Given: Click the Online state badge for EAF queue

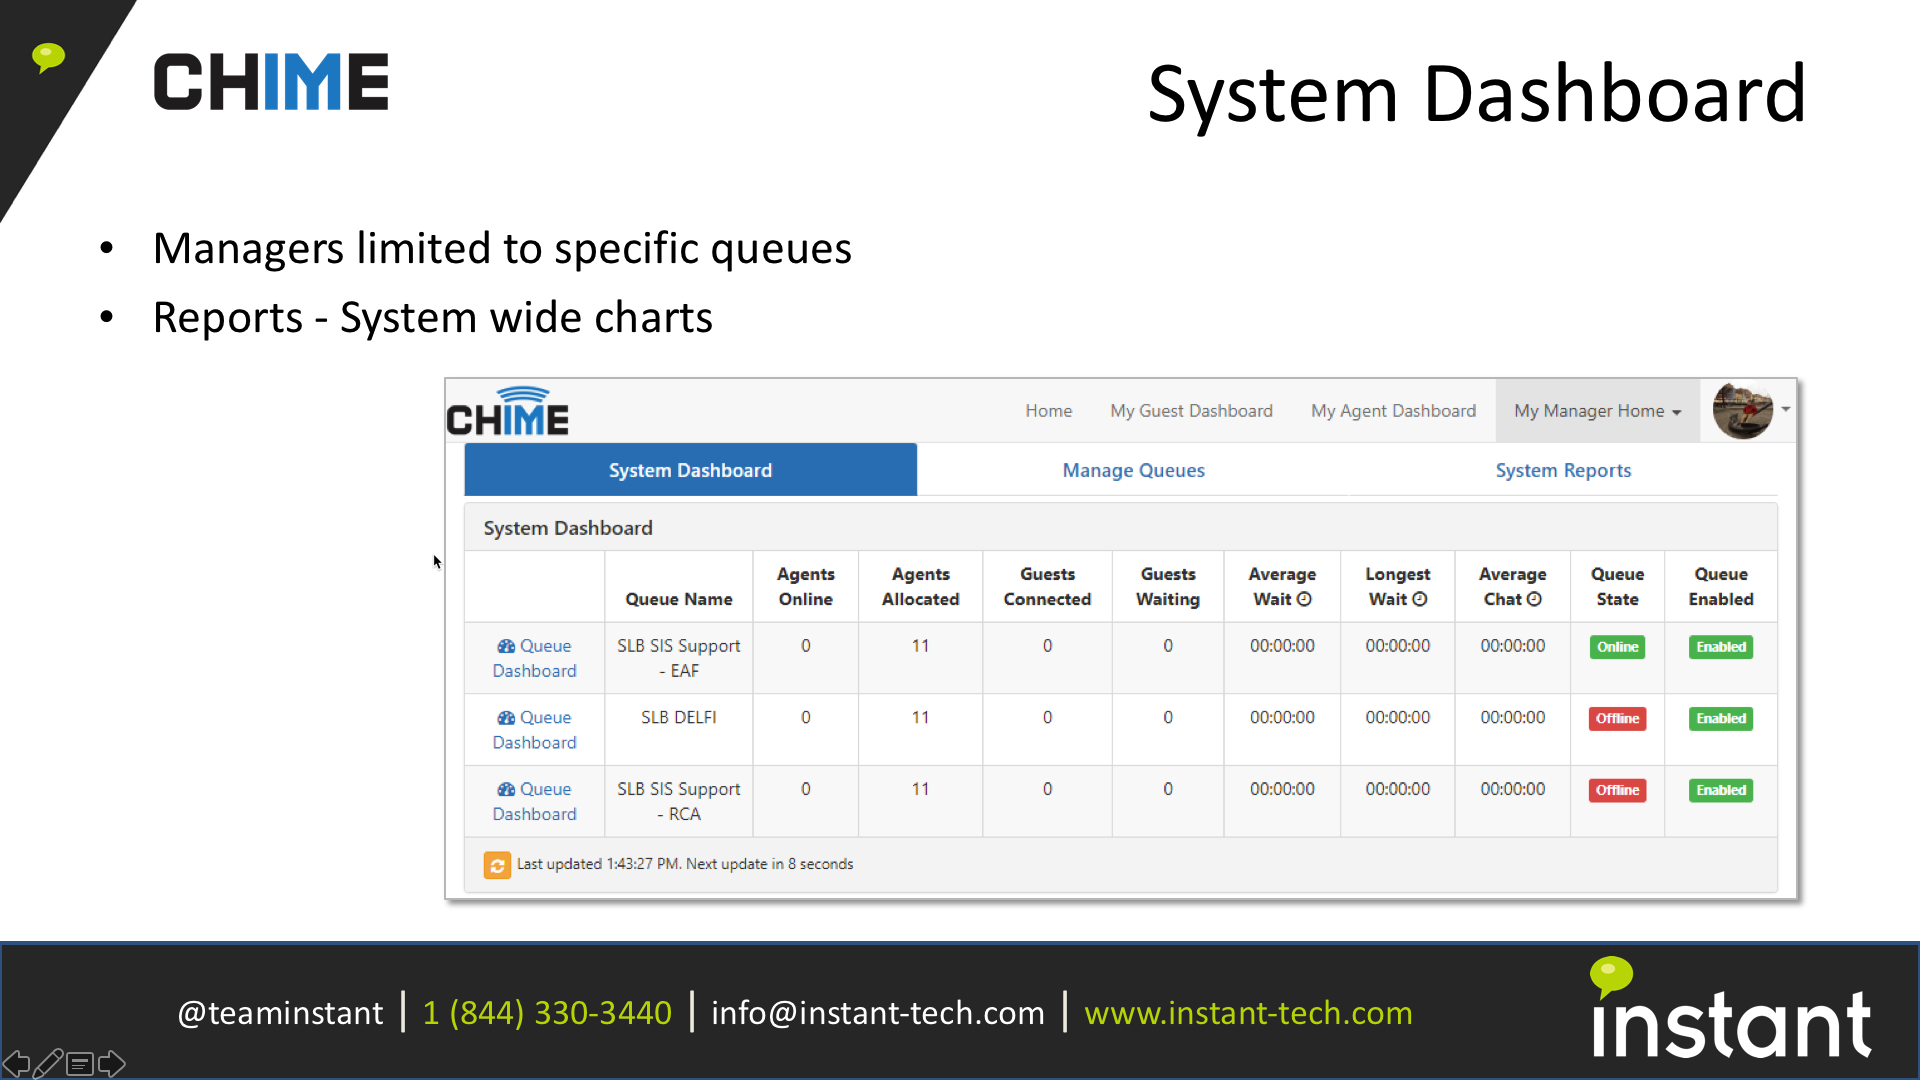Looking at the screenshot, I should pos(1617,647).
